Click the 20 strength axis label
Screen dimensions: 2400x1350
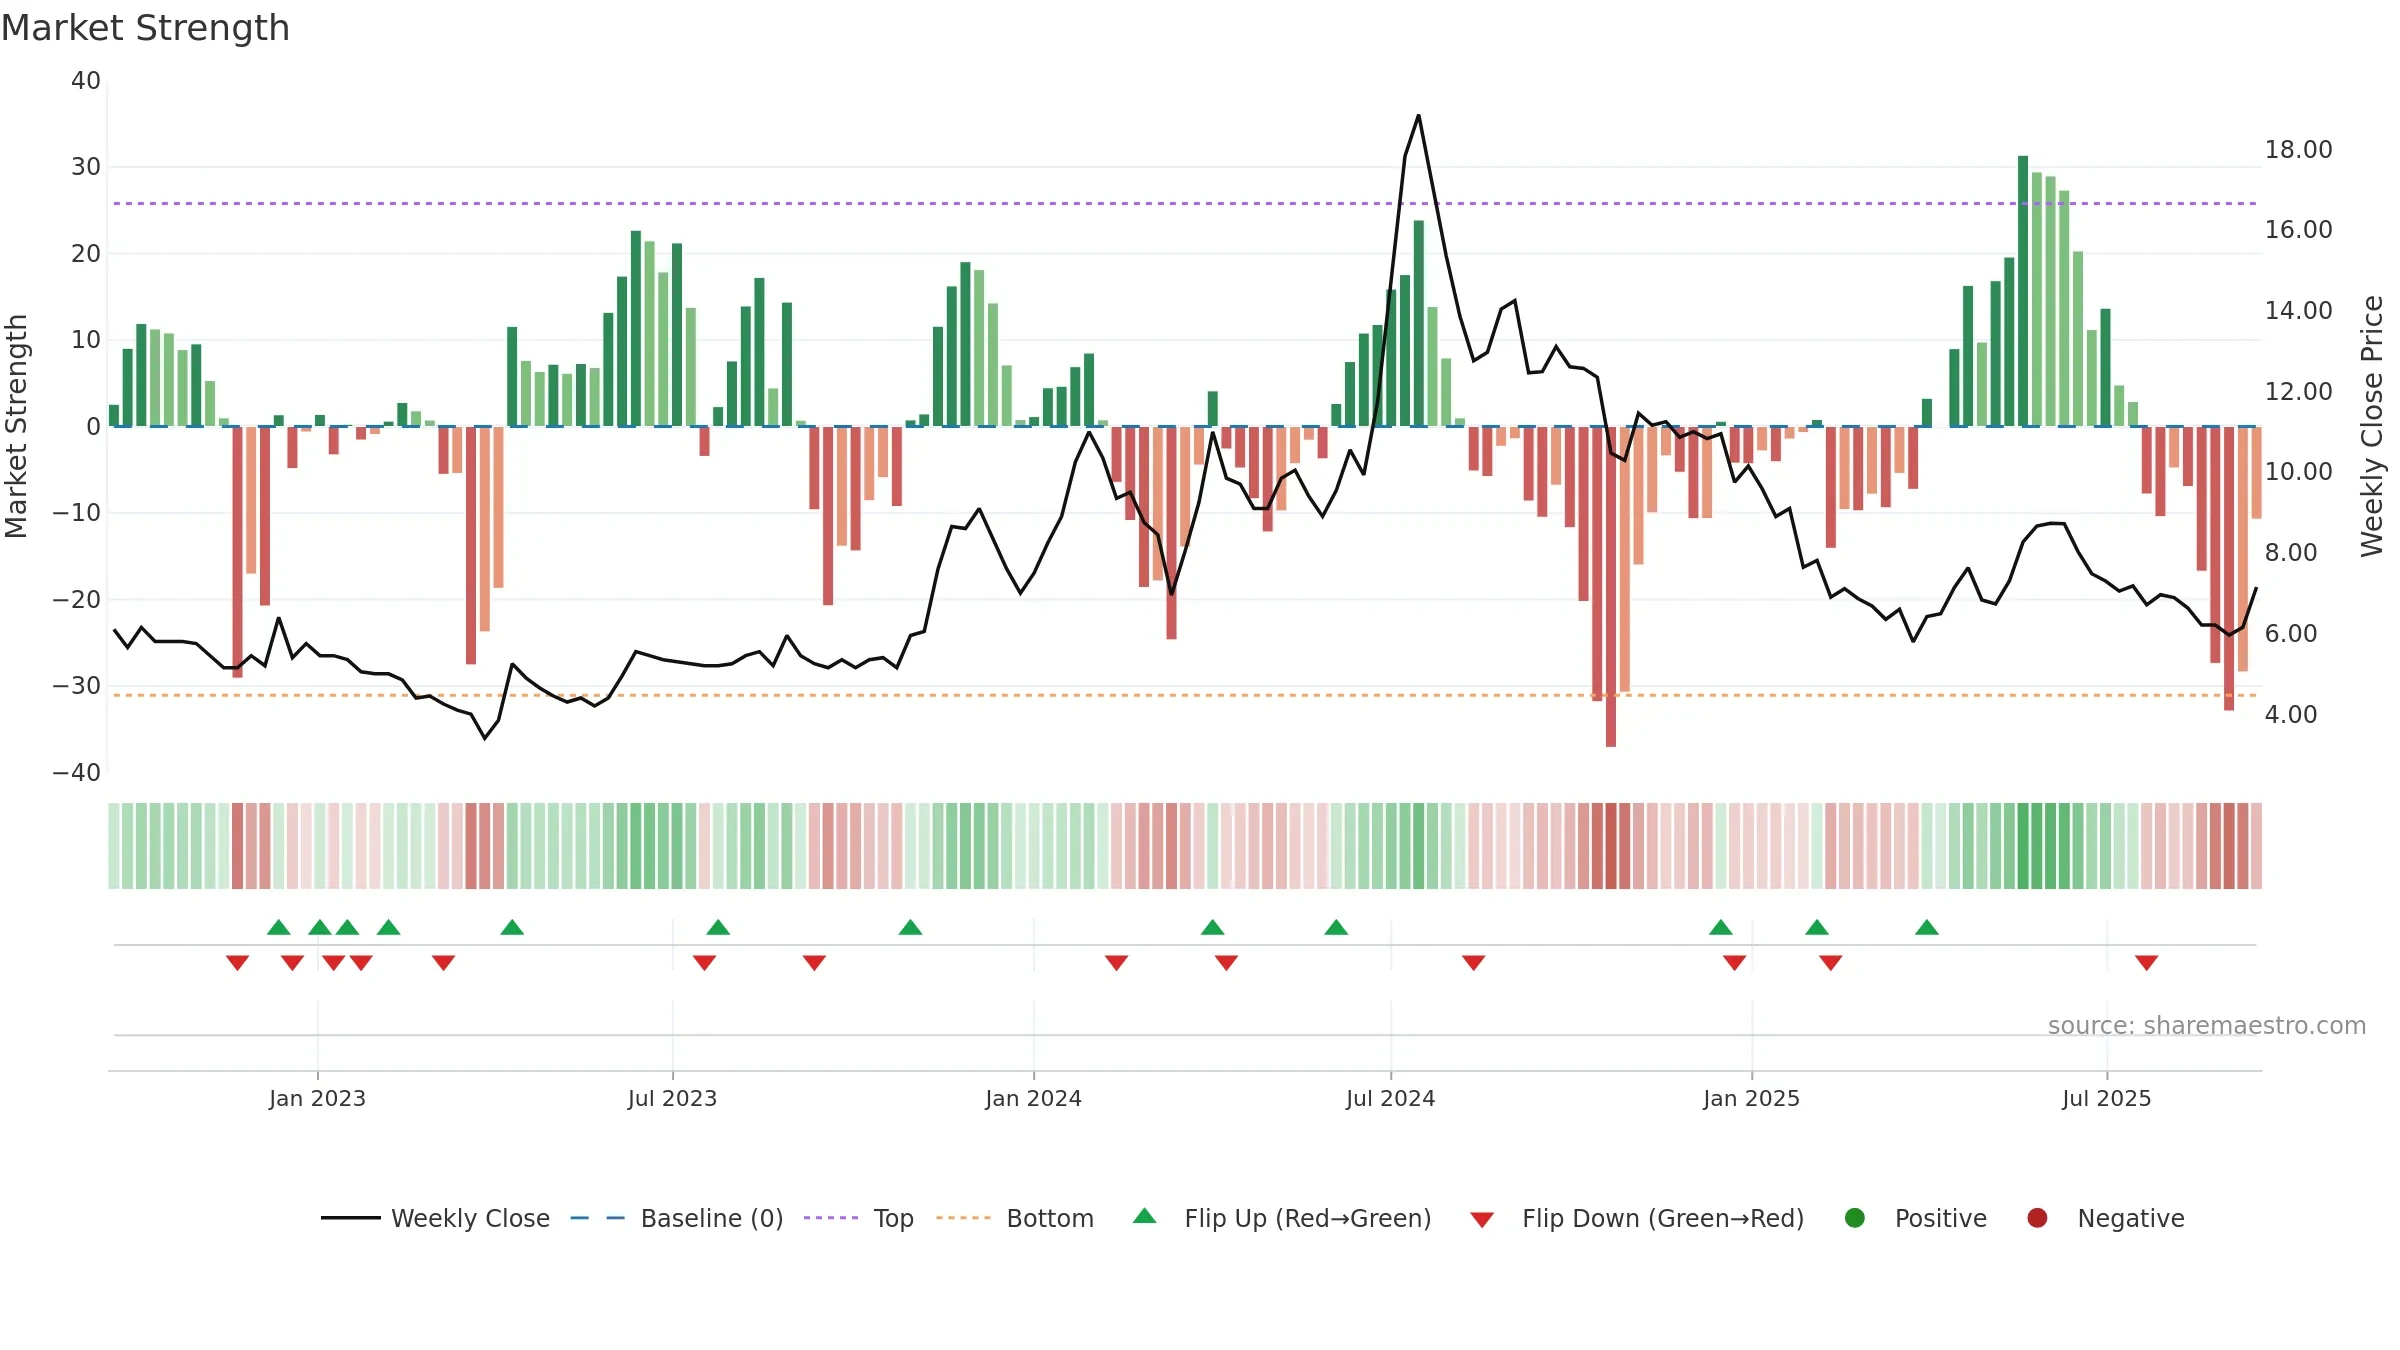pos(86,254)
